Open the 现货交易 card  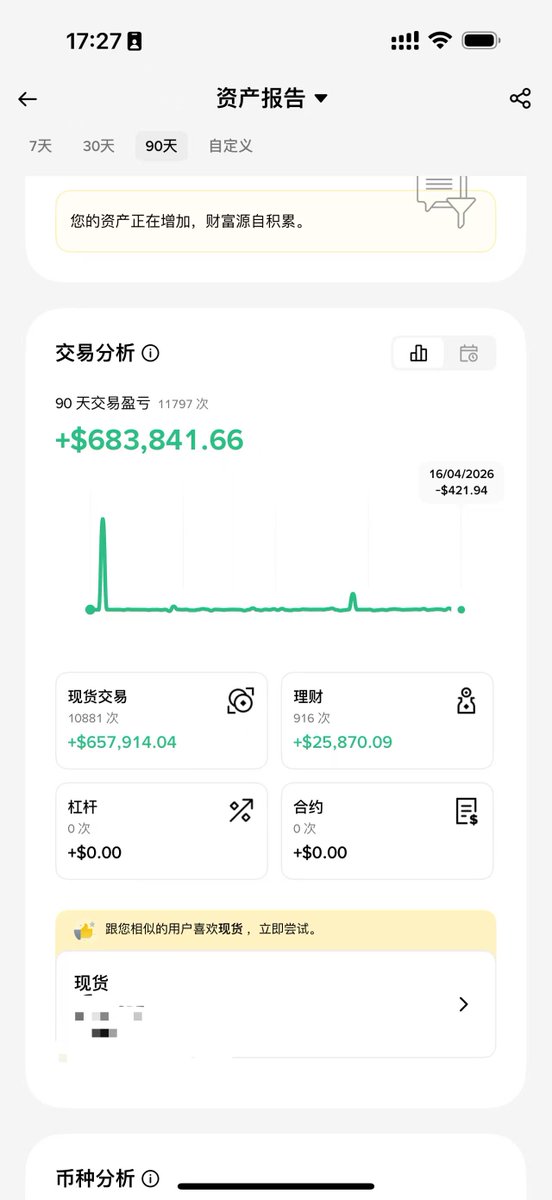click(x=161, y=720)
